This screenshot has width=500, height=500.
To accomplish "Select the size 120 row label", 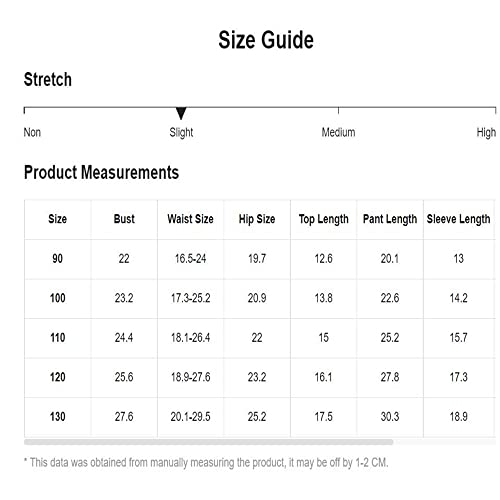I will coord(57,377).
